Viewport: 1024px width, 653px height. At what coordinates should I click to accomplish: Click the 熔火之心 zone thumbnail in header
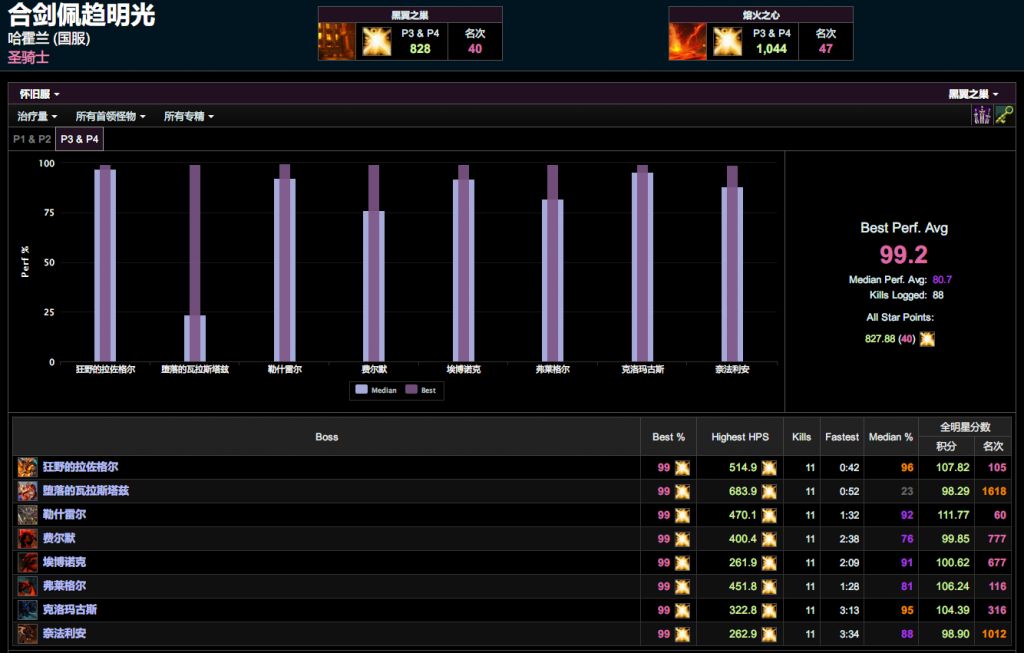(x=687, y=42)
